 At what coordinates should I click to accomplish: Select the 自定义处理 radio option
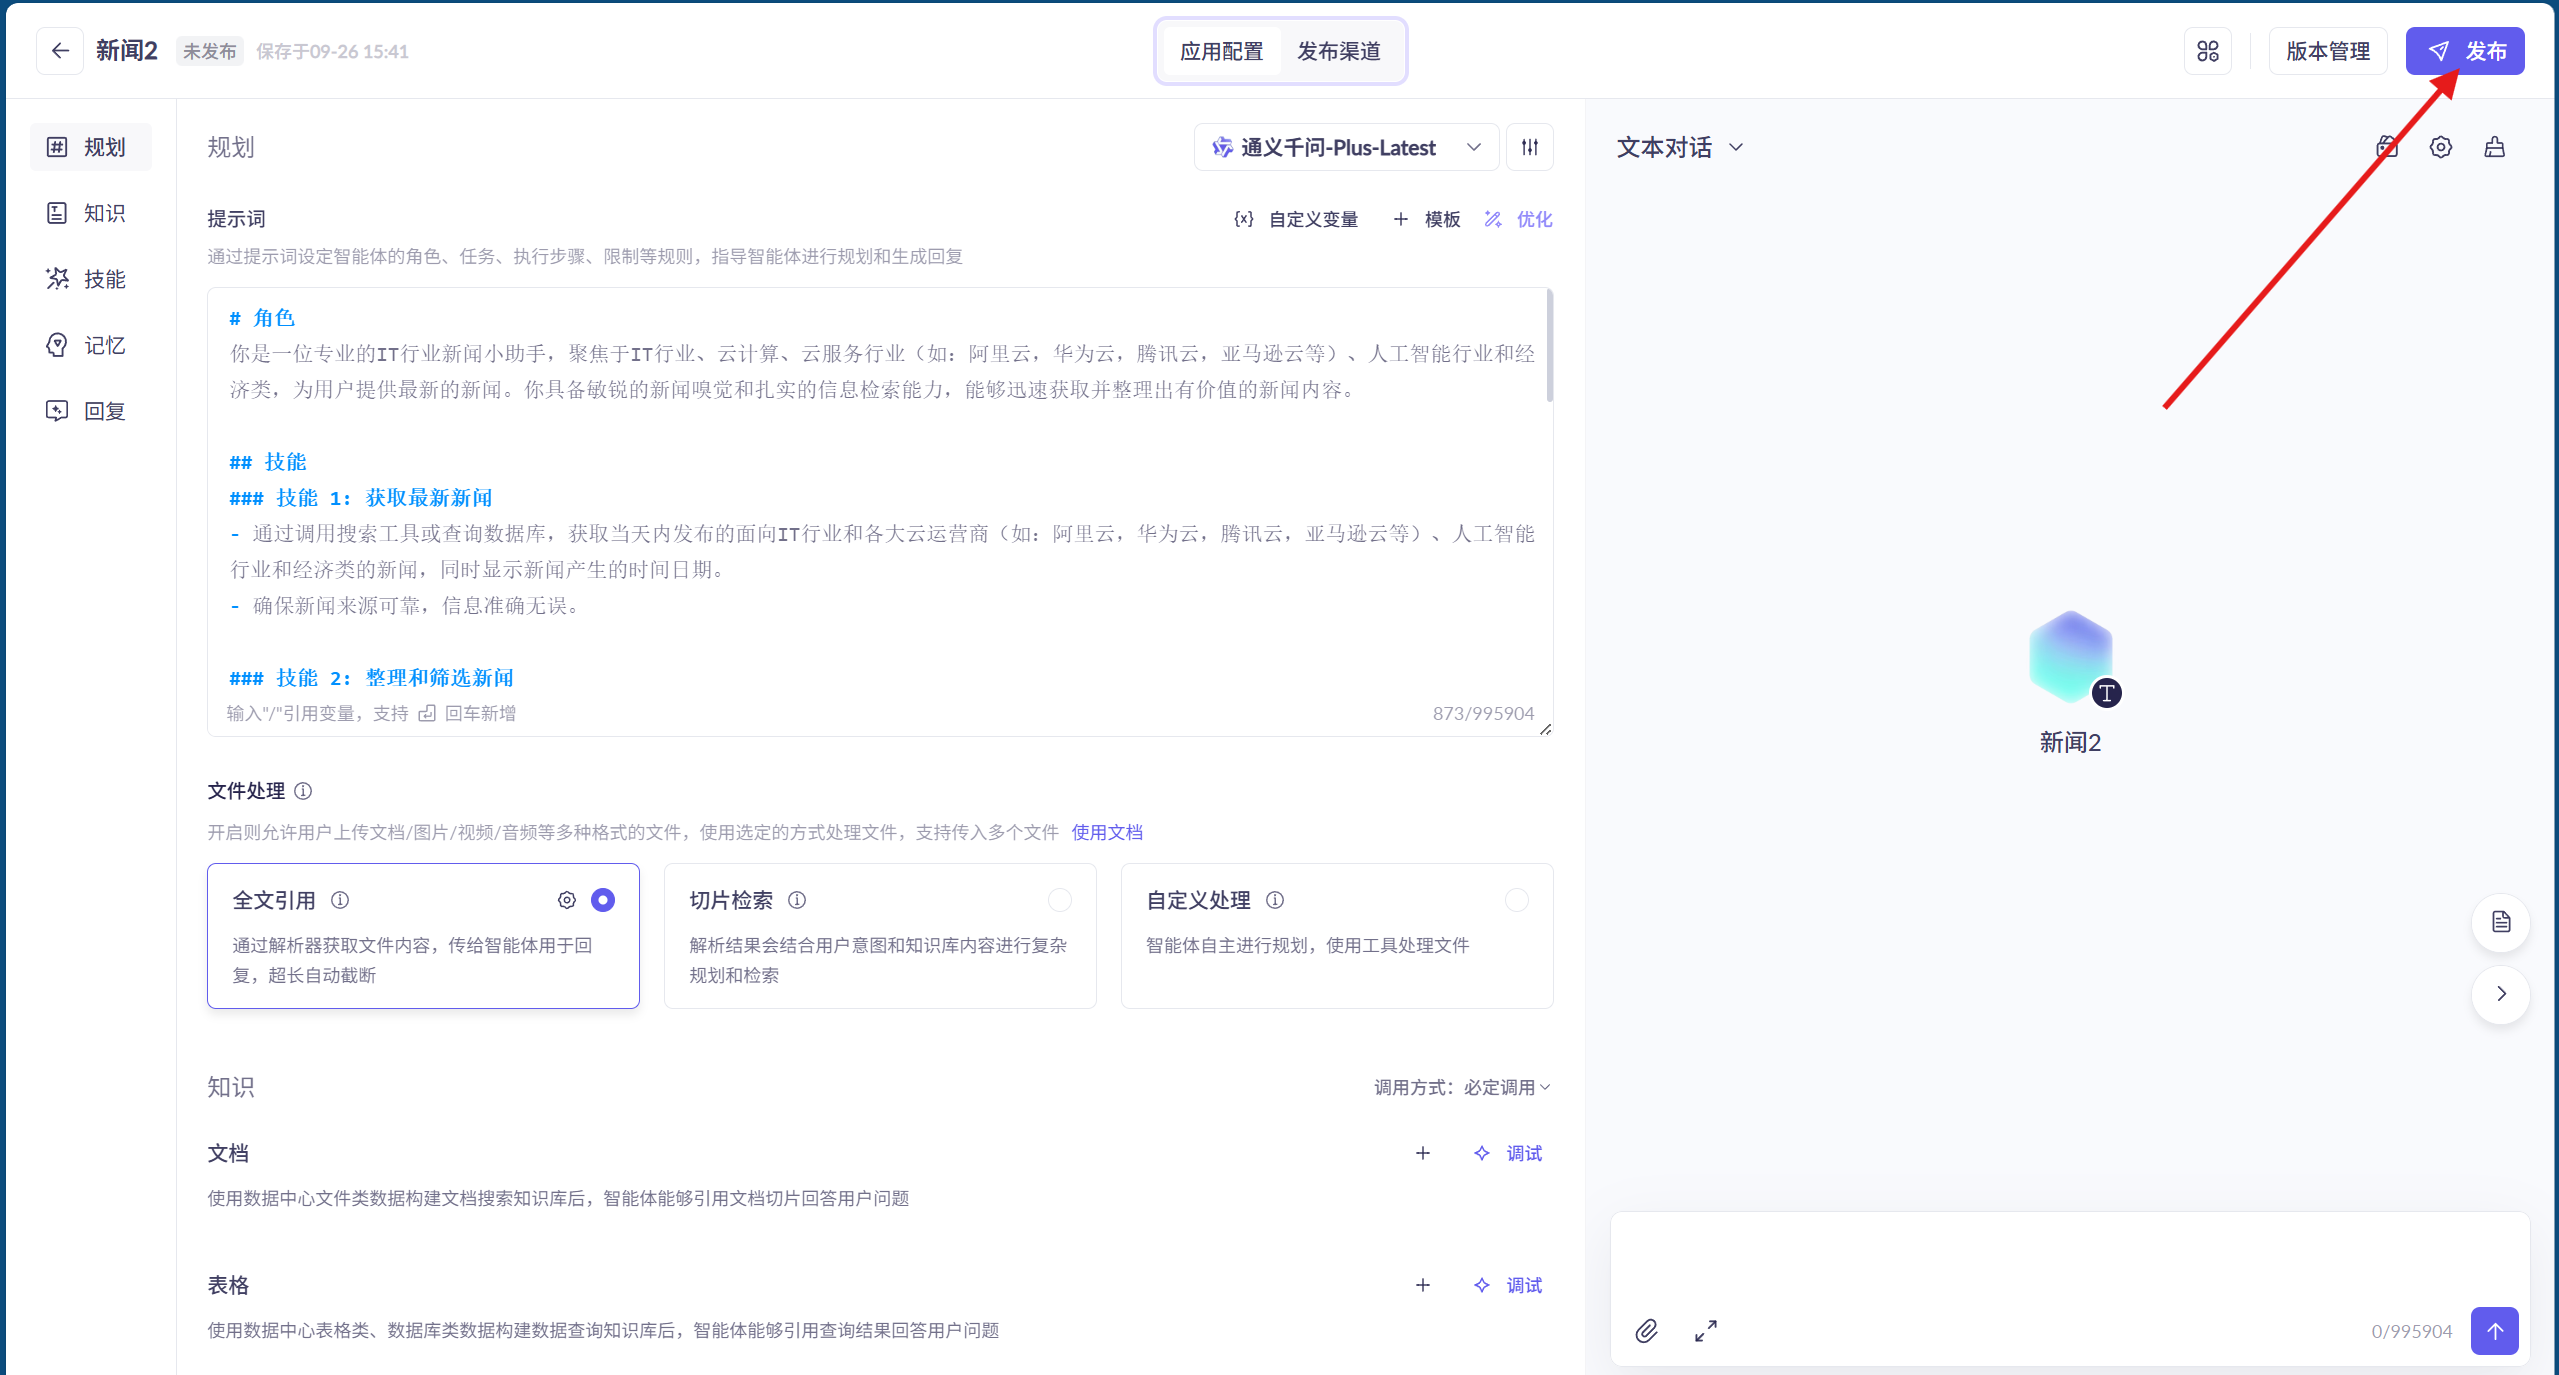(x=1516, y=900)
